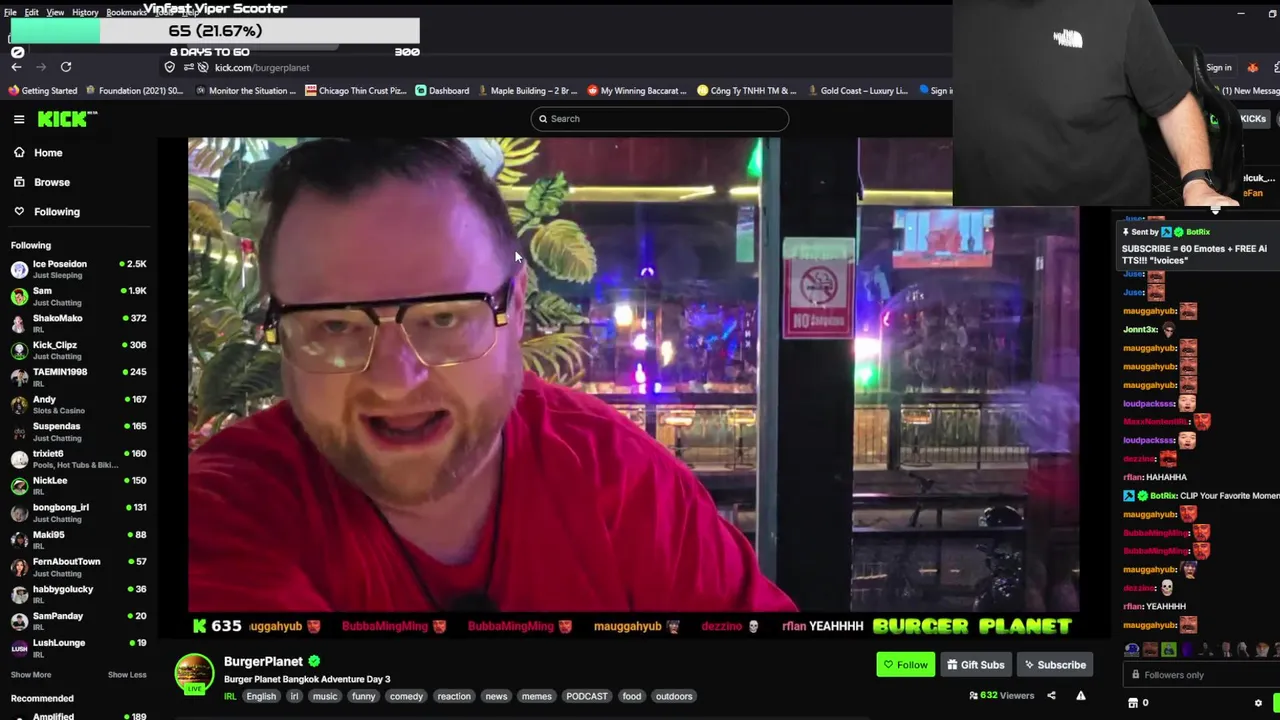Viewport: 1280px width, 720px height.
Task: Click LushLounge avatar in sidebar
Action: coord(19,648)
